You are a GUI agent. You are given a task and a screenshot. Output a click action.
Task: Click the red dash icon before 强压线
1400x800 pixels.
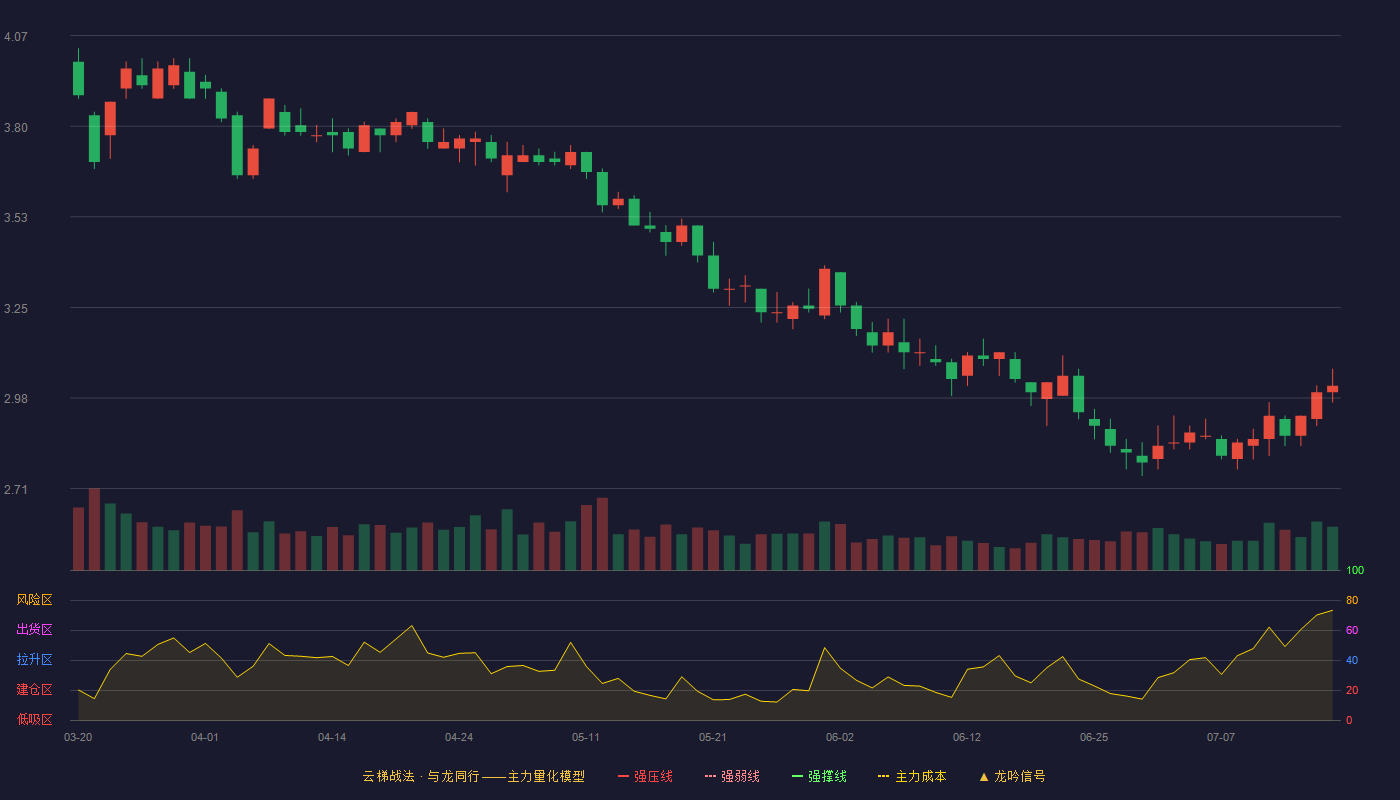624,776
